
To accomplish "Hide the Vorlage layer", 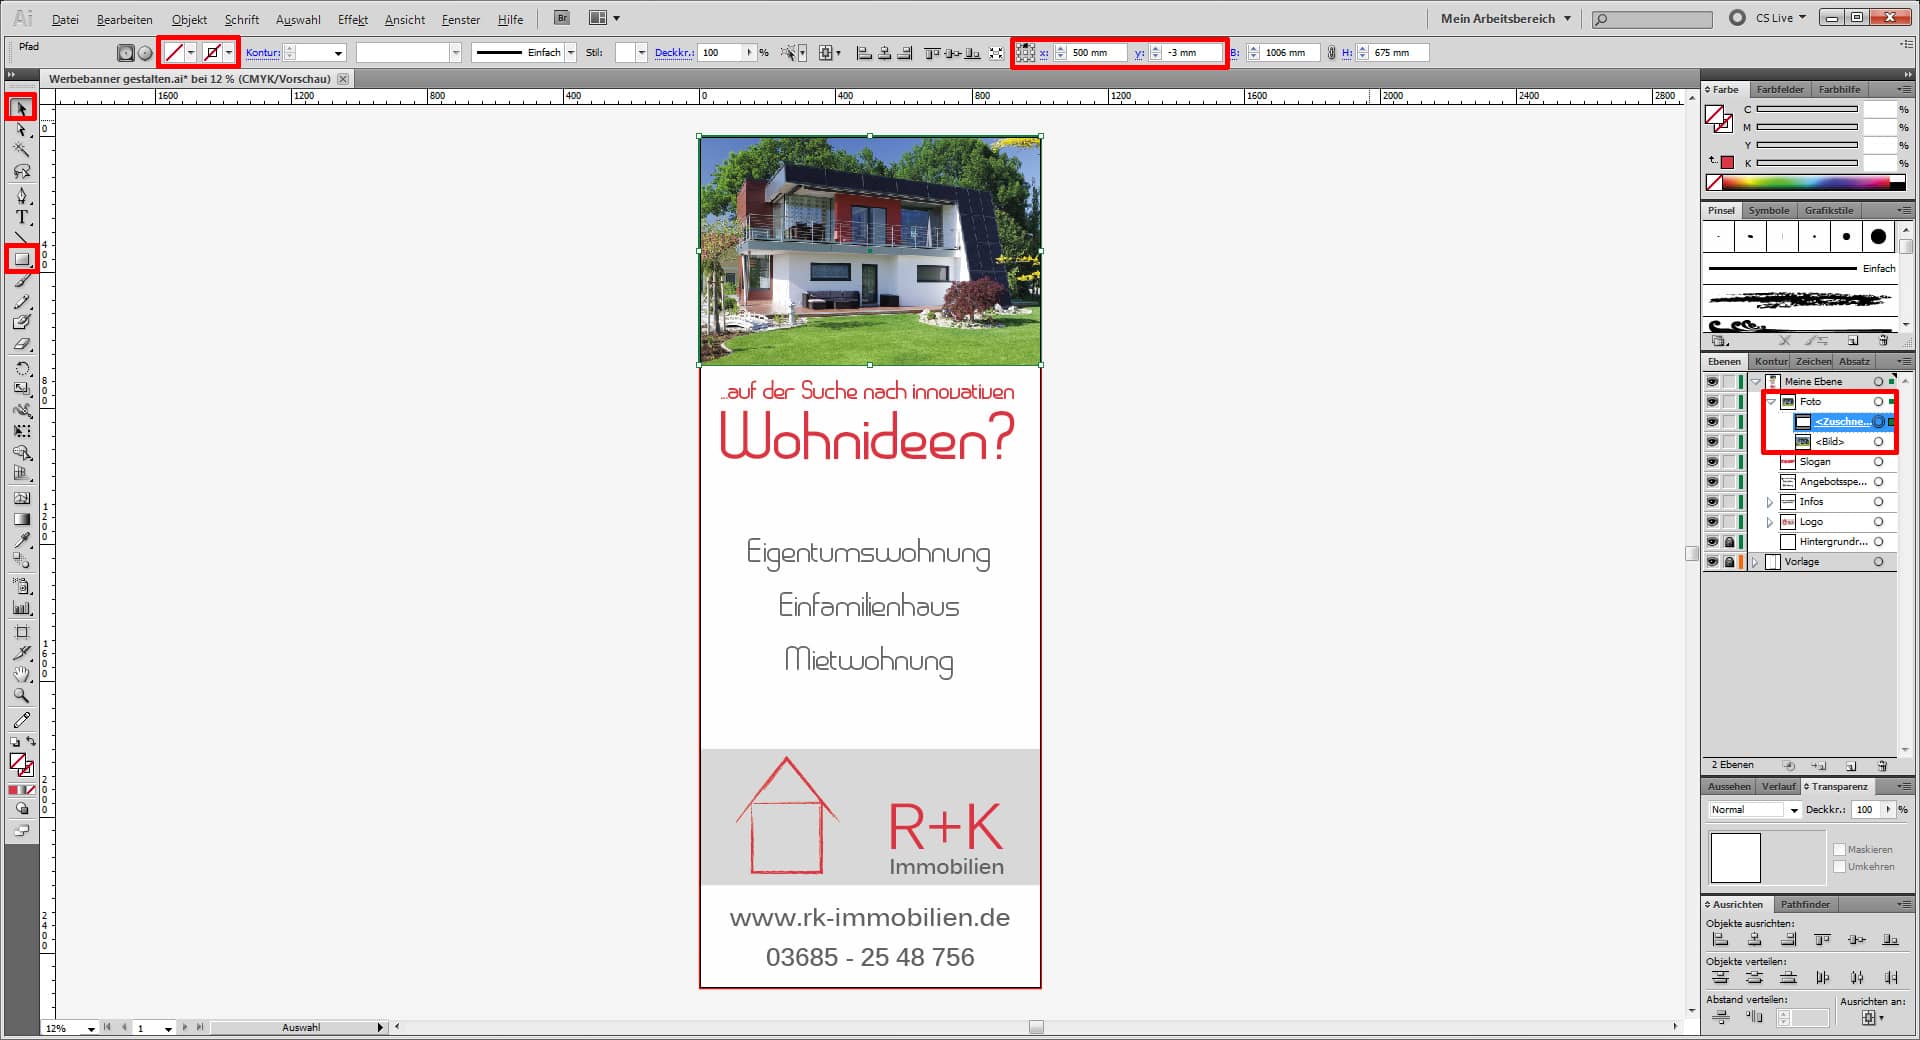I will click(1713, 561).
